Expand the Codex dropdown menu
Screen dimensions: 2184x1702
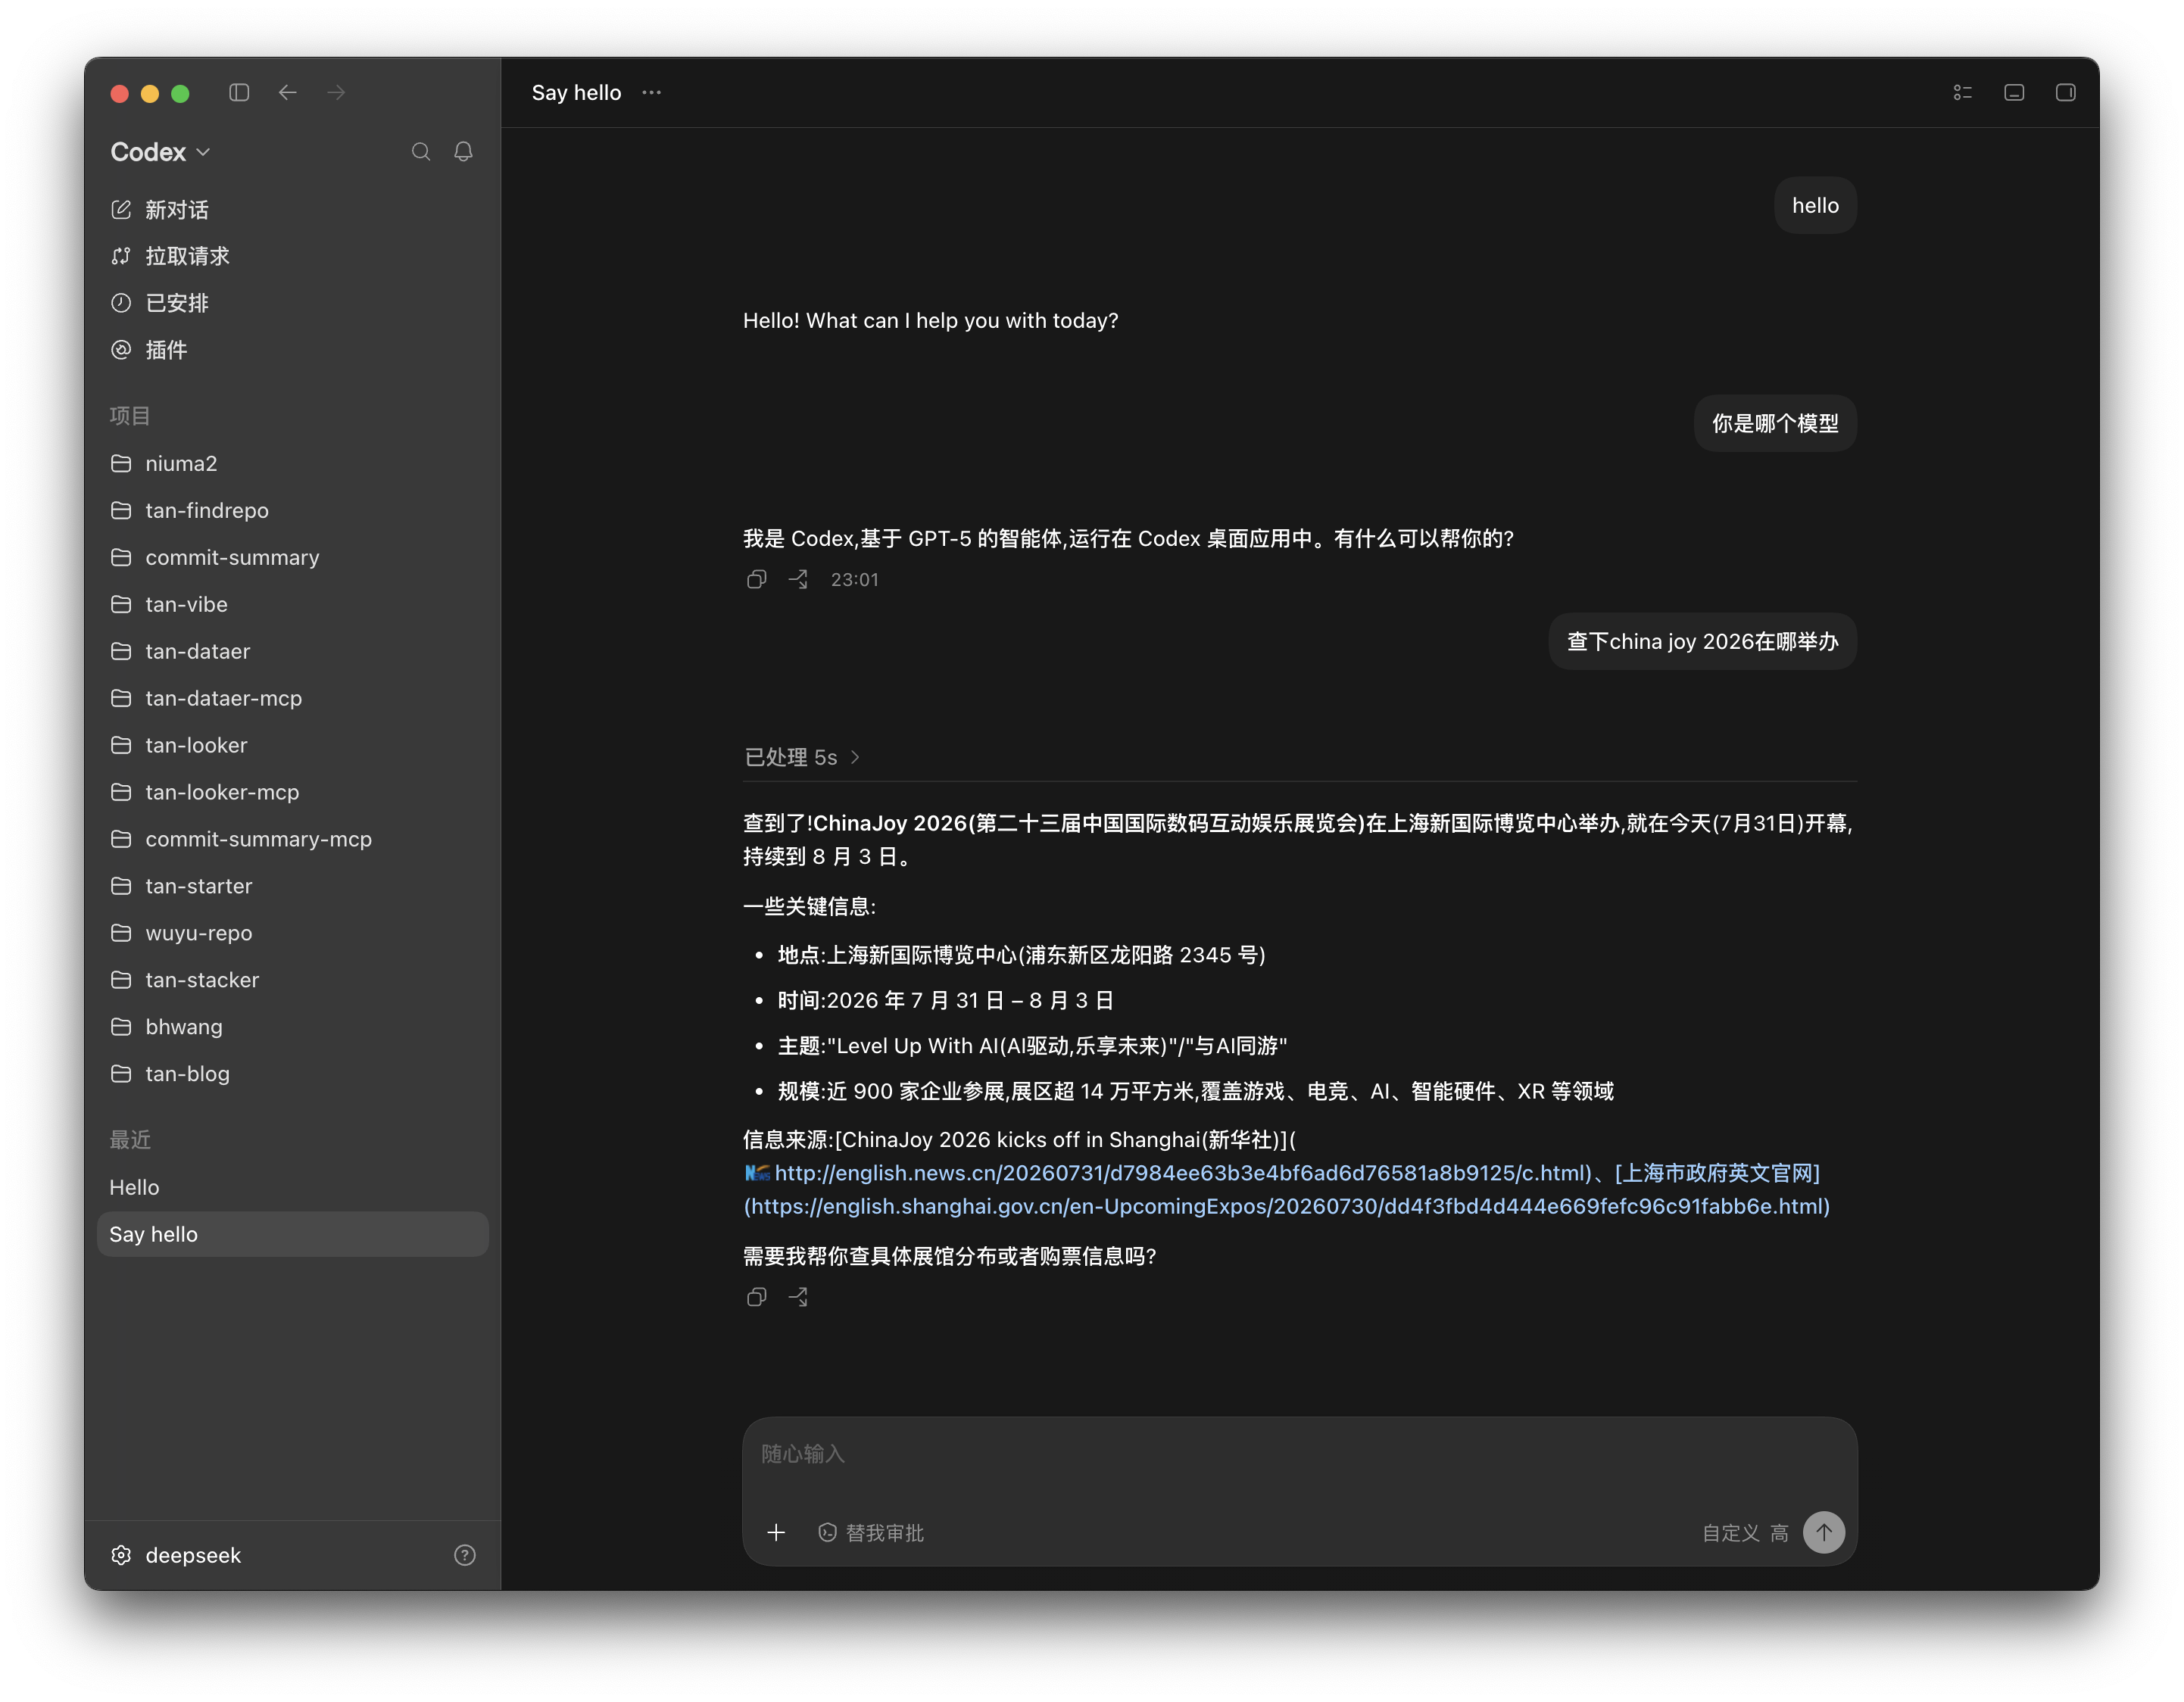(161, 152)
